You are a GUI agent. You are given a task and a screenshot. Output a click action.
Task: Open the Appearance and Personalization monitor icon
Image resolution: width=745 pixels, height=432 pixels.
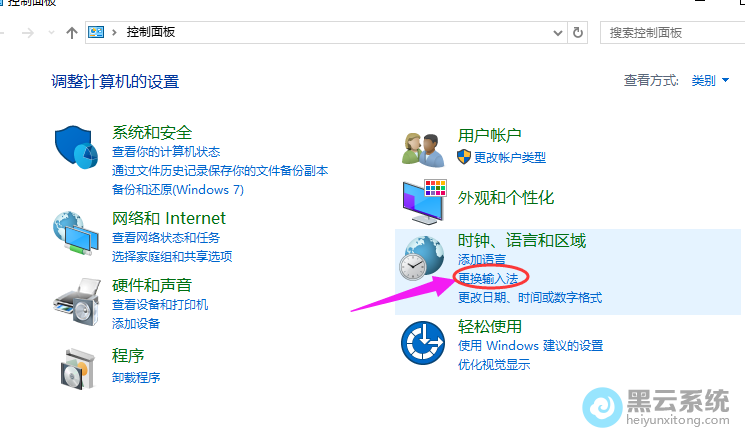coord(424,202)
